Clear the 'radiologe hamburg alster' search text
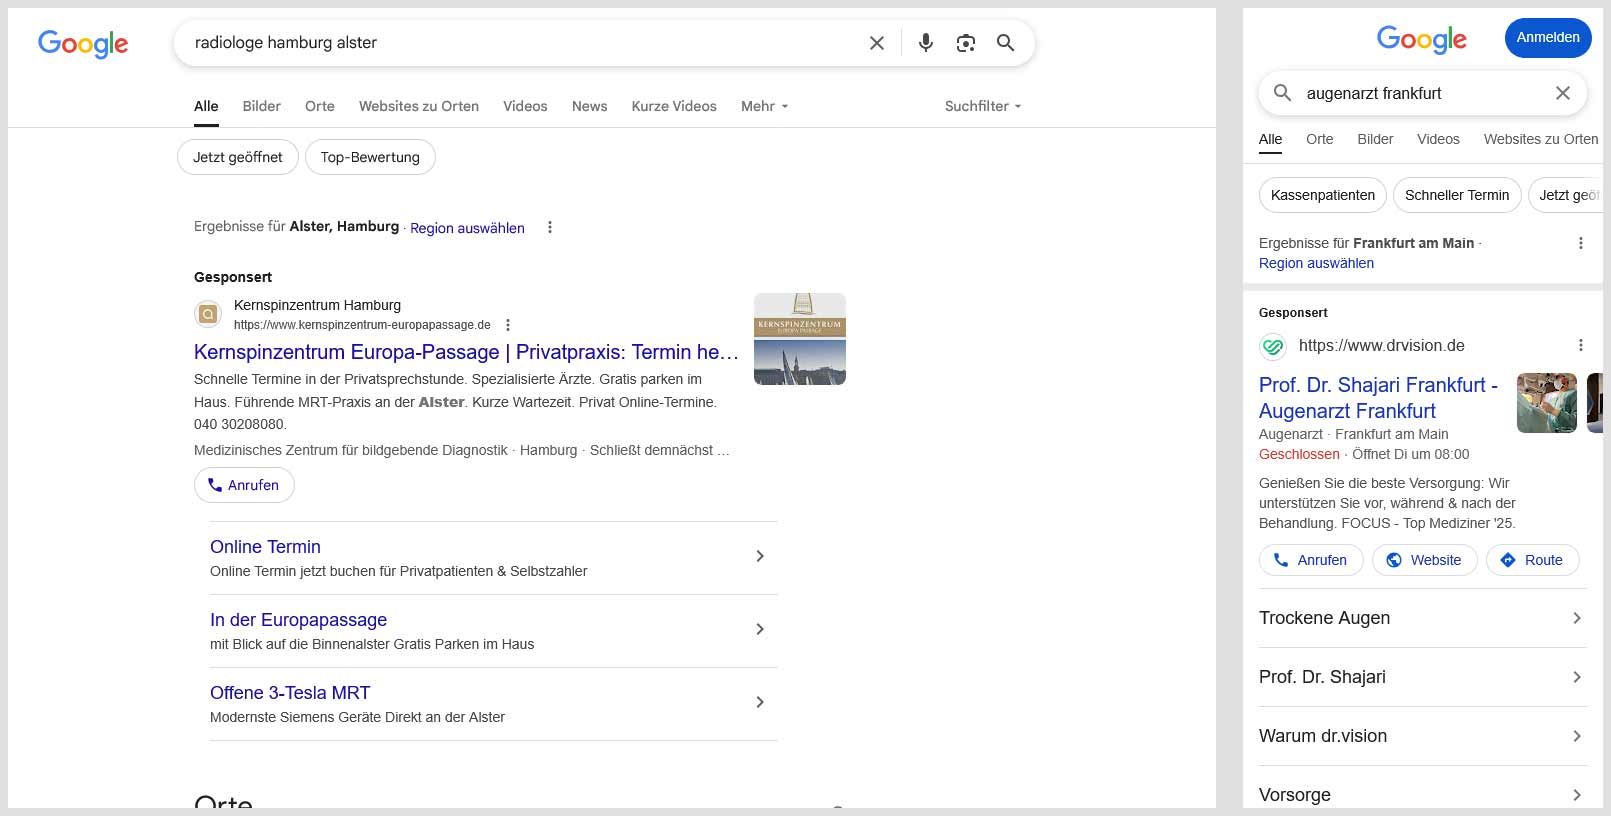The image size is (1611, 816). [x=877, y=43]
